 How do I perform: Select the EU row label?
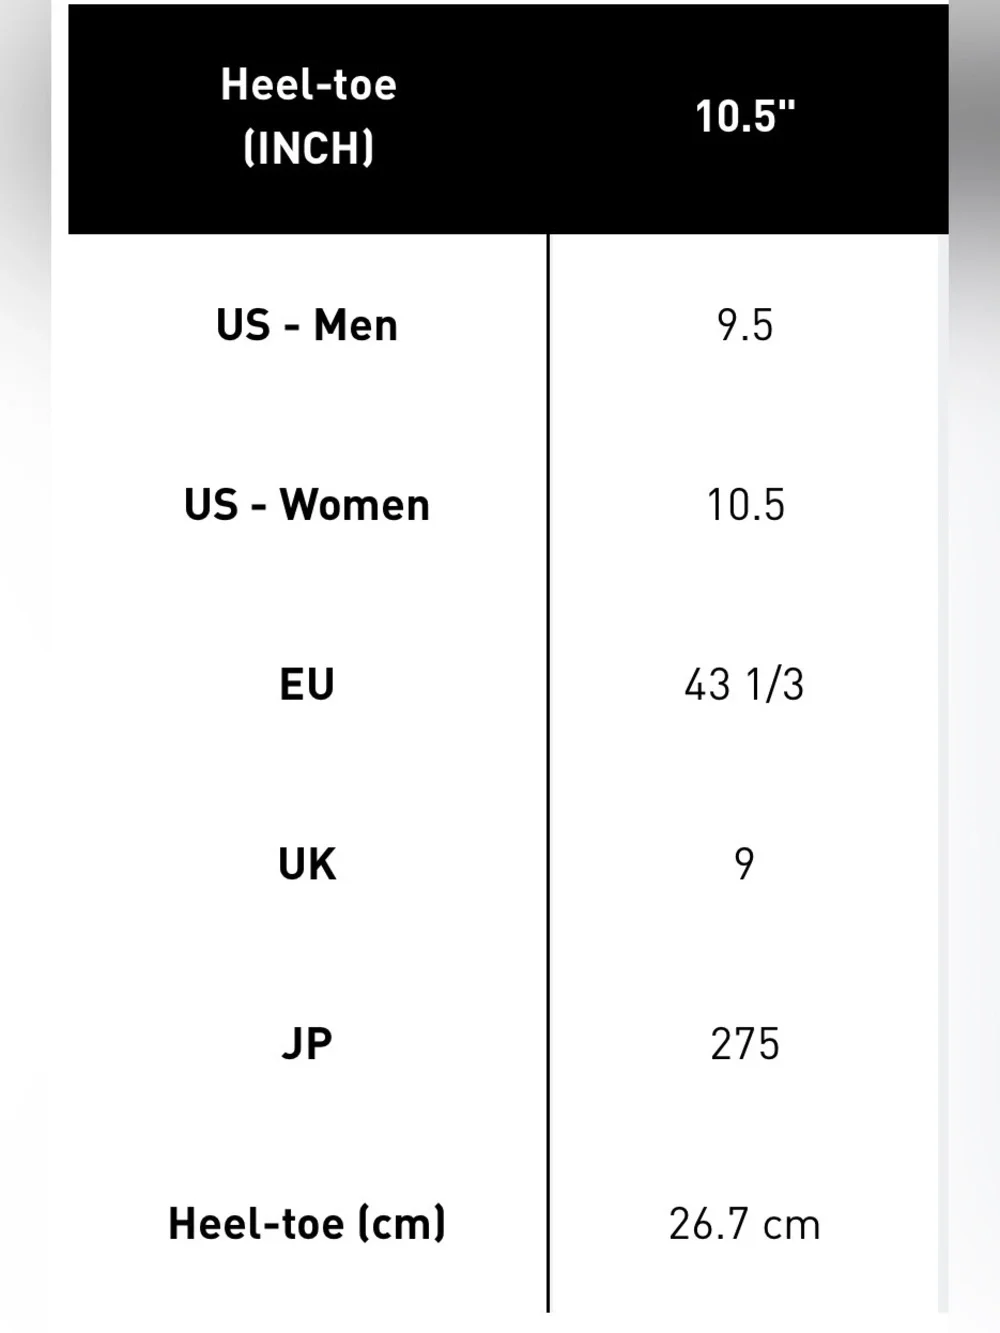307,685
